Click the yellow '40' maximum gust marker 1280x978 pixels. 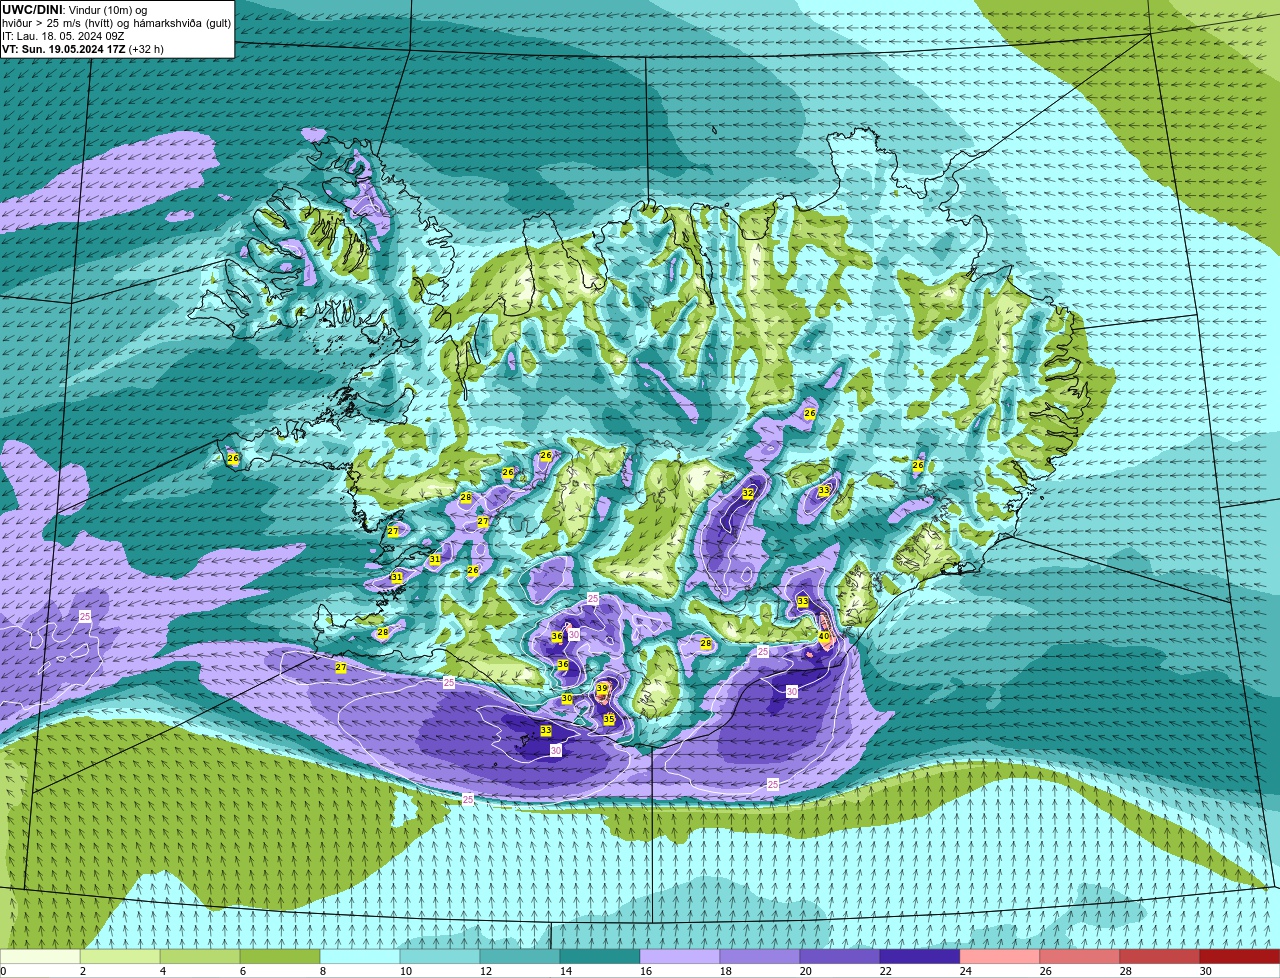[x=824, y=636]
